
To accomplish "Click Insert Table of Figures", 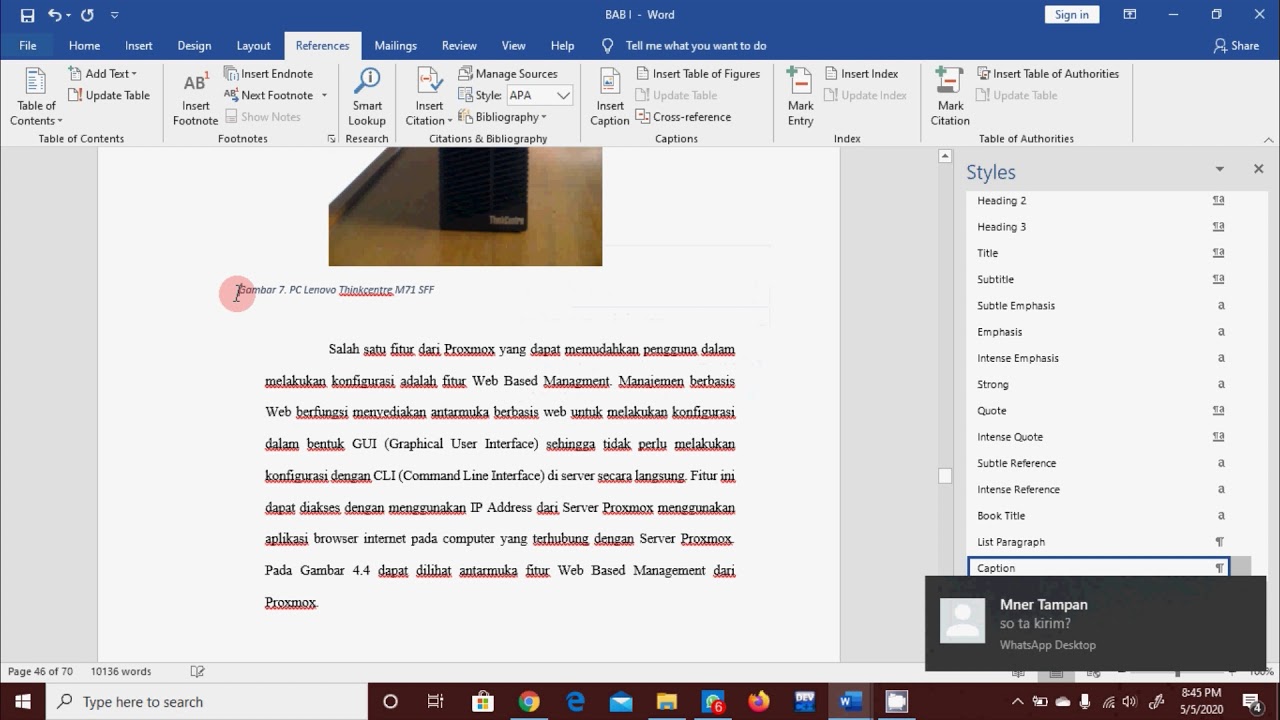I will [698, 73].
